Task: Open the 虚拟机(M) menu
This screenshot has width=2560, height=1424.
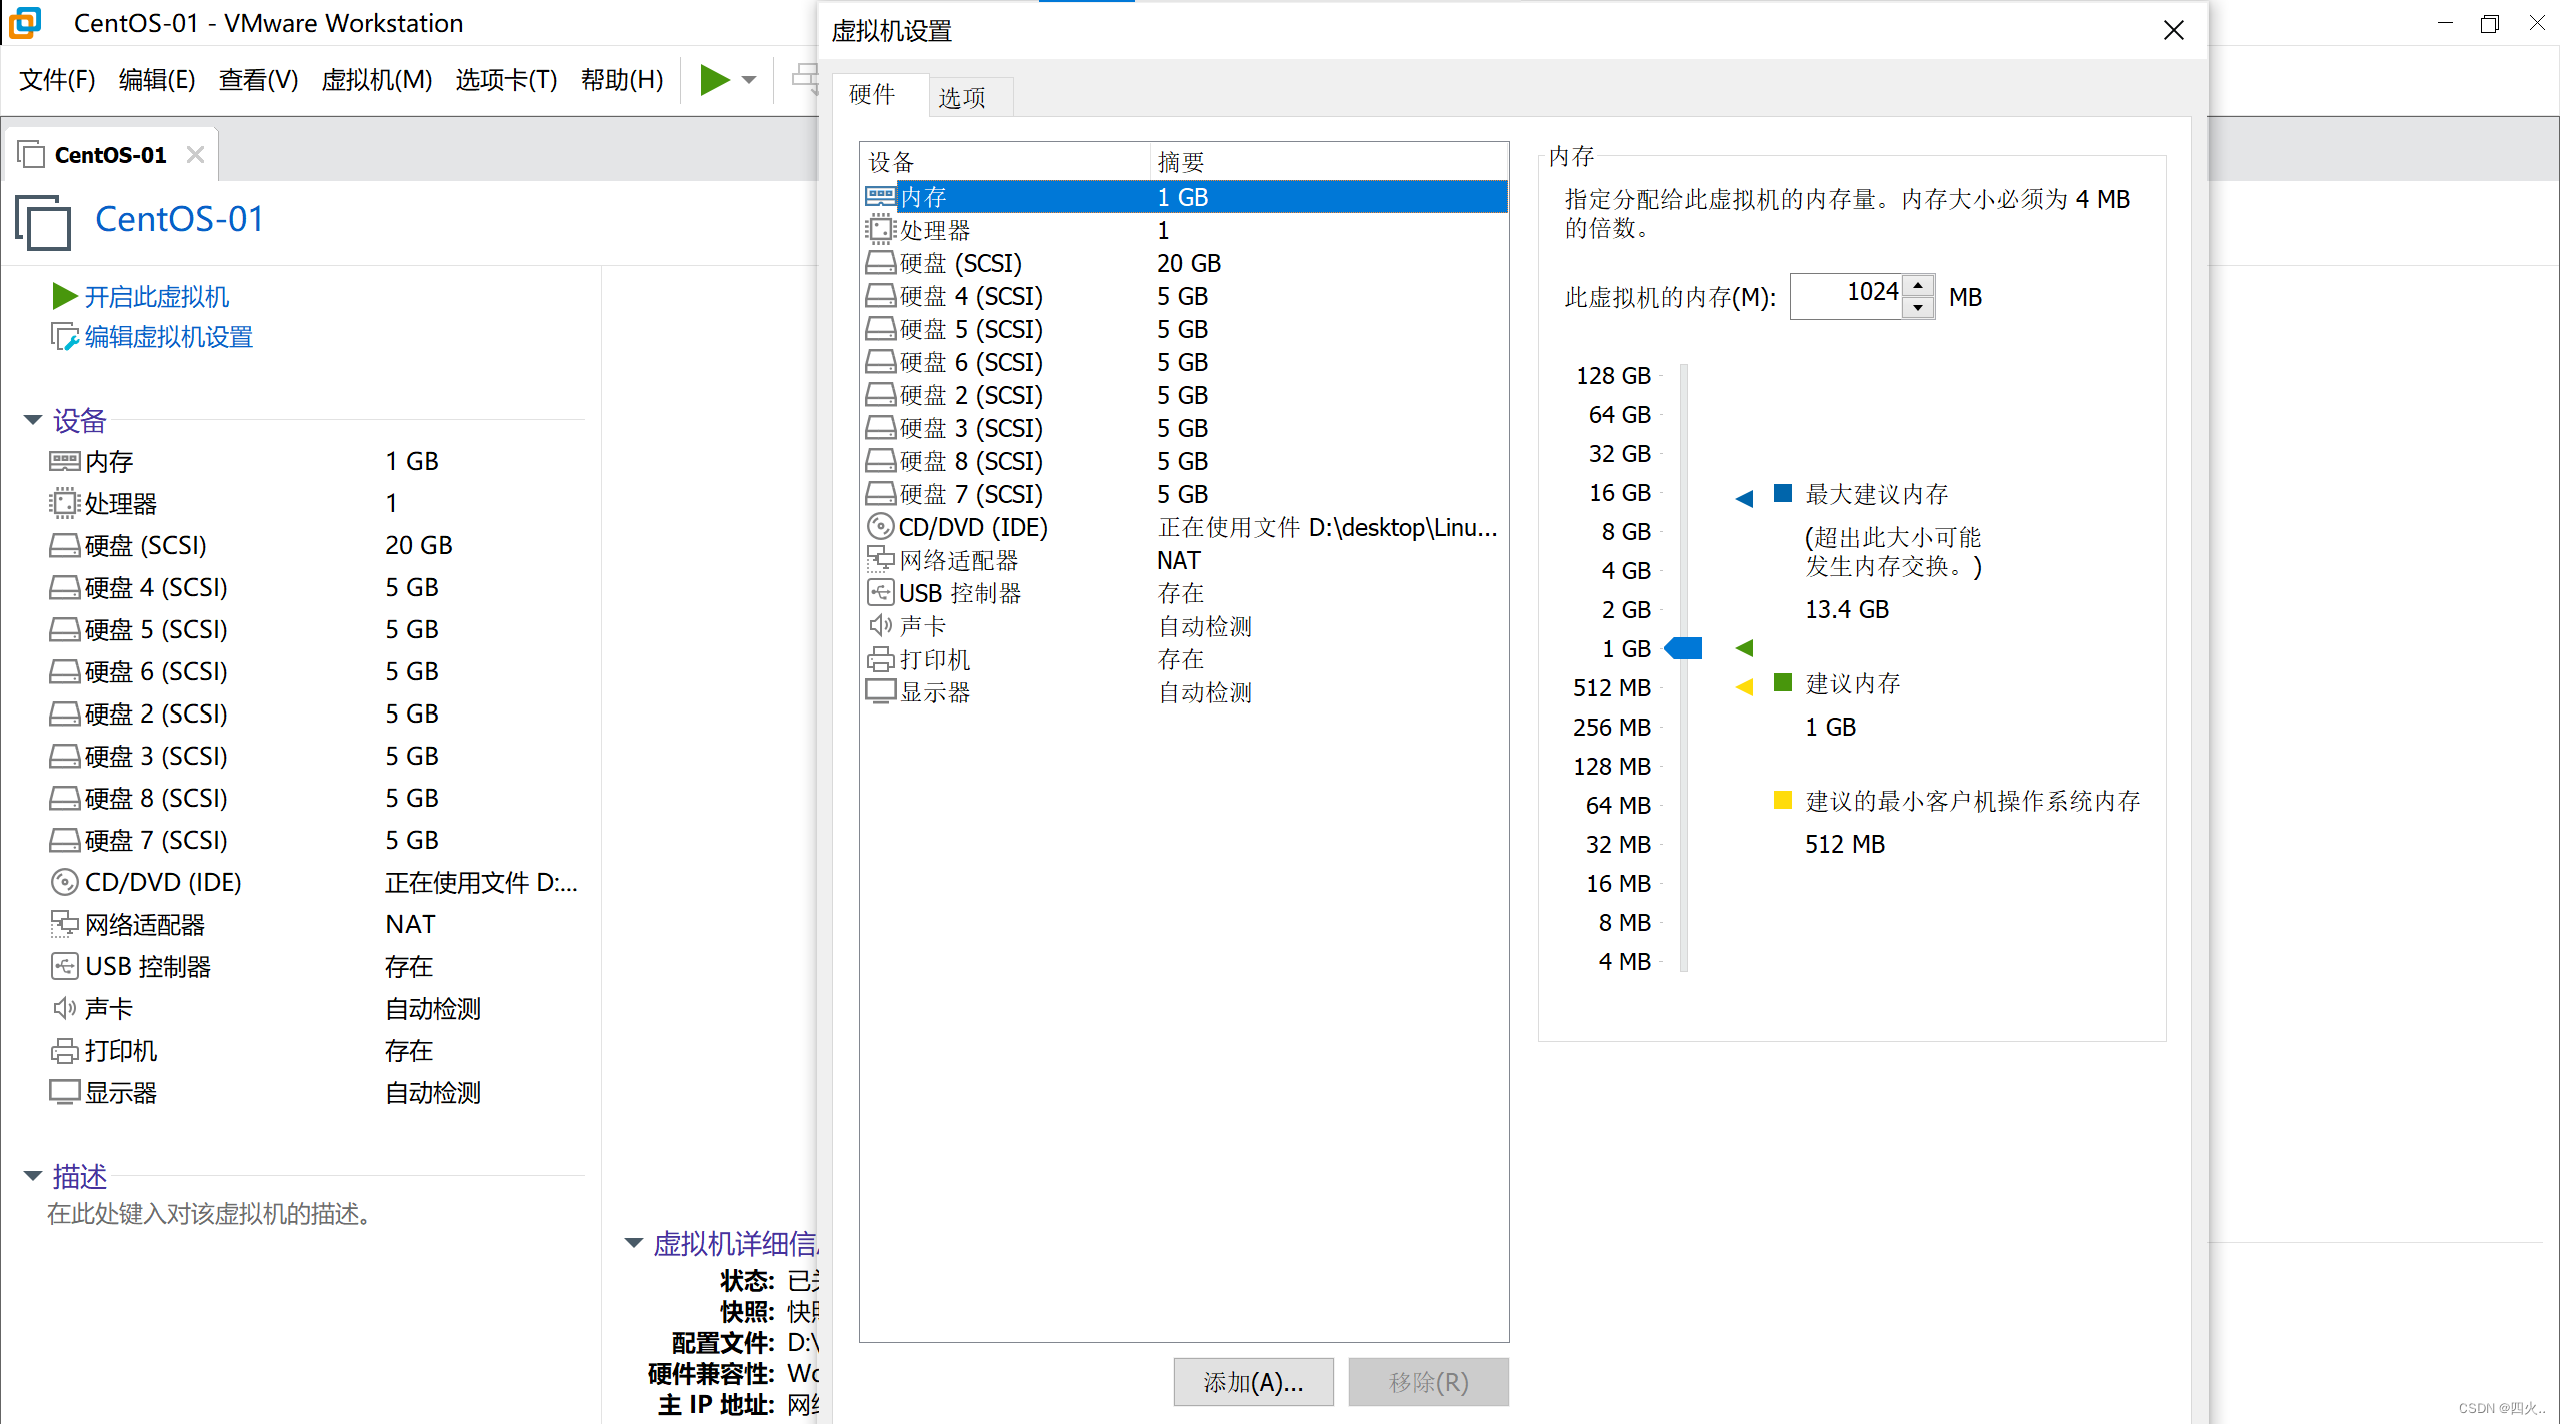Action: pos(376,80)
